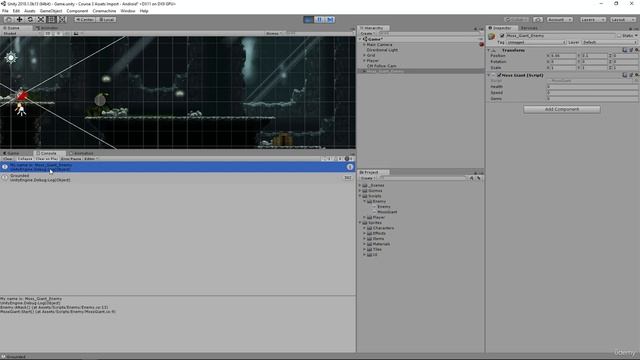Toggle Center pivot mode button

pyautogui.click(x=84, y=19)
